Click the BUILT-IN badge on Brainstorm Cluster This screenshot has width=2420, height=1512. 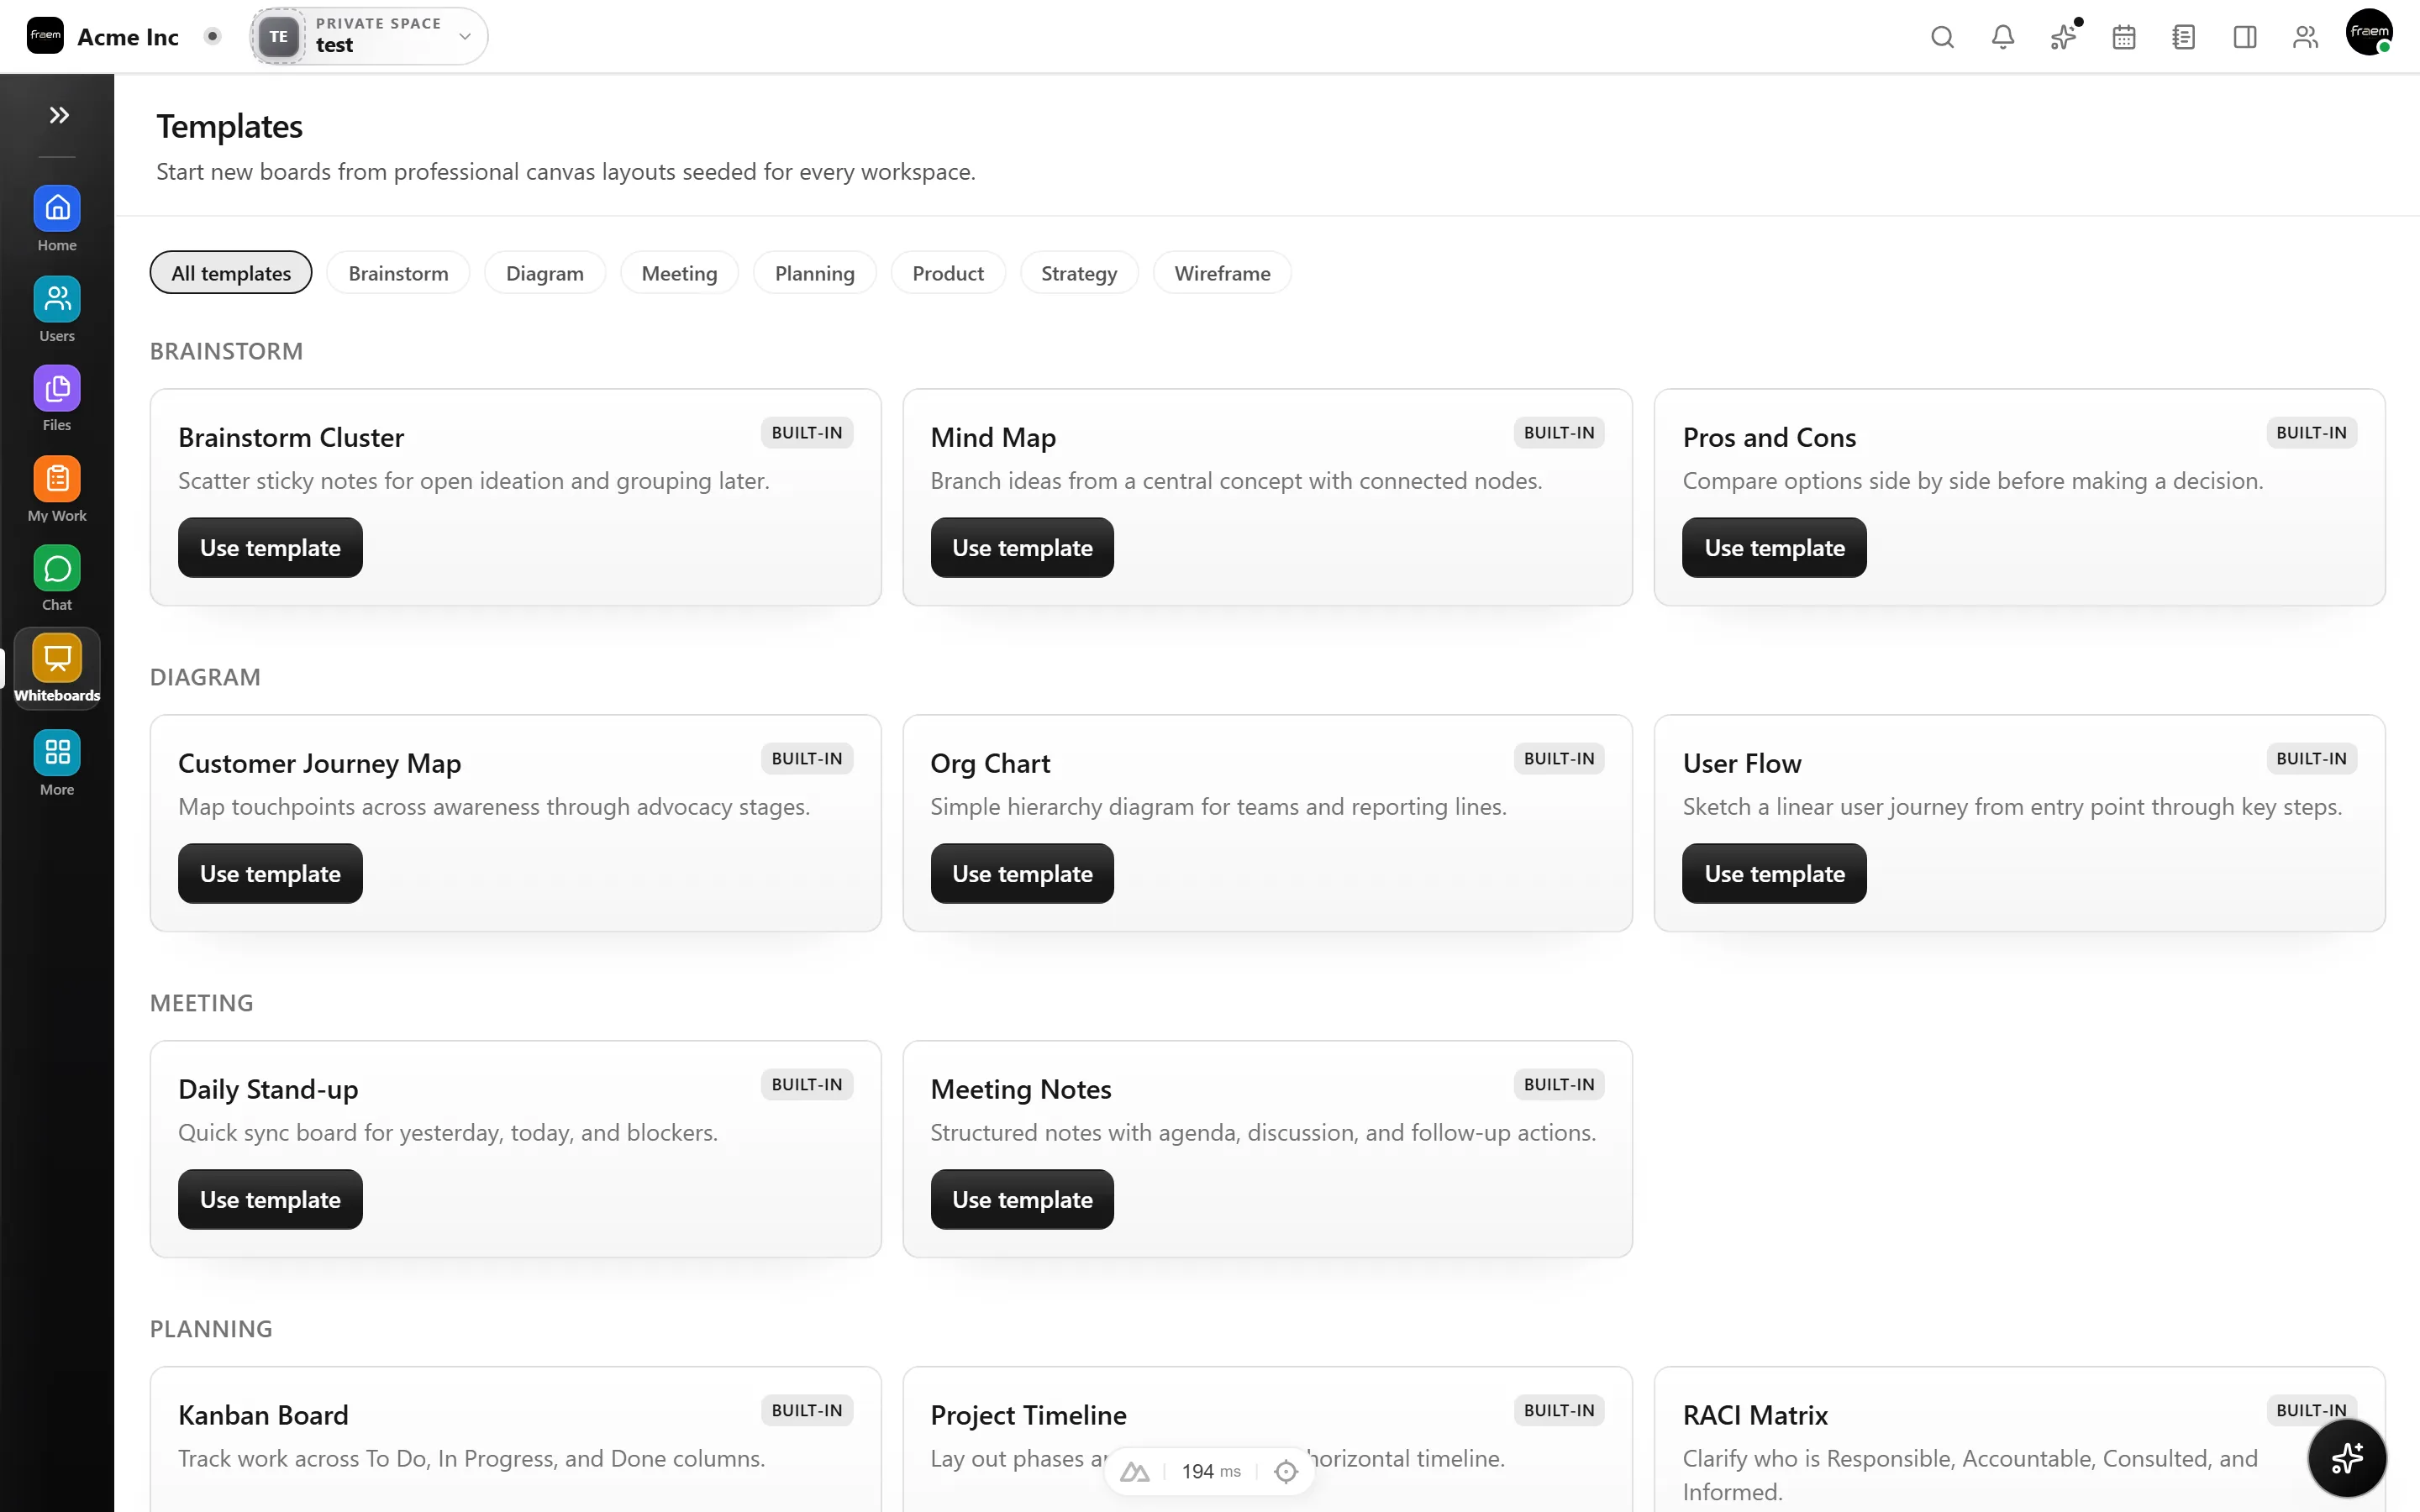[x=807, y=432]
